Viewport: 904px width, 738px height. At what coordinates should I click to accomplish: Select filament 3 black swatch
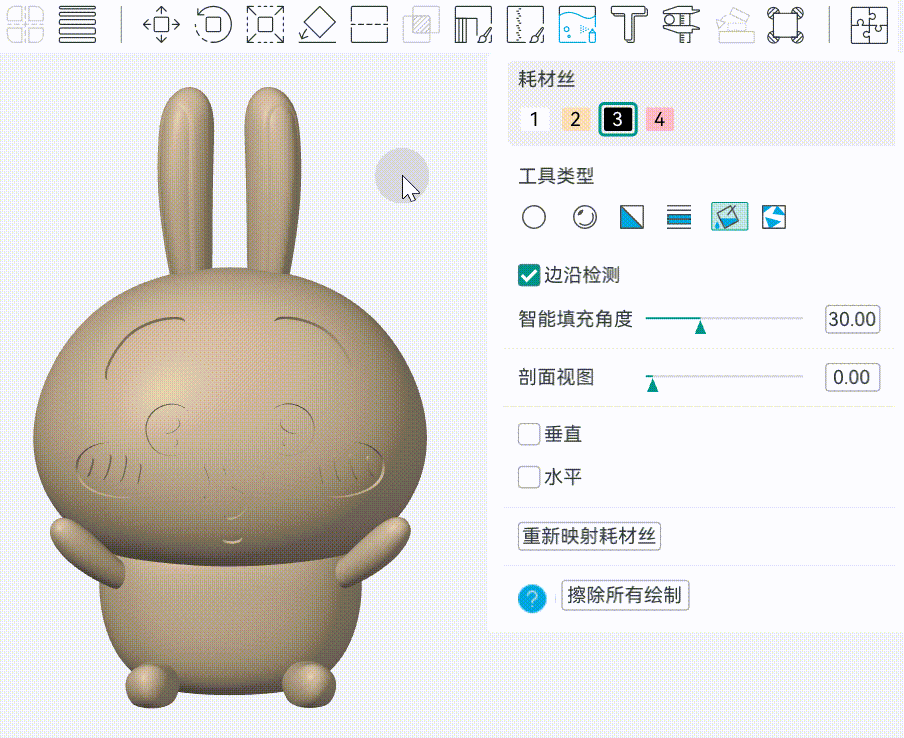pos(617,119)
